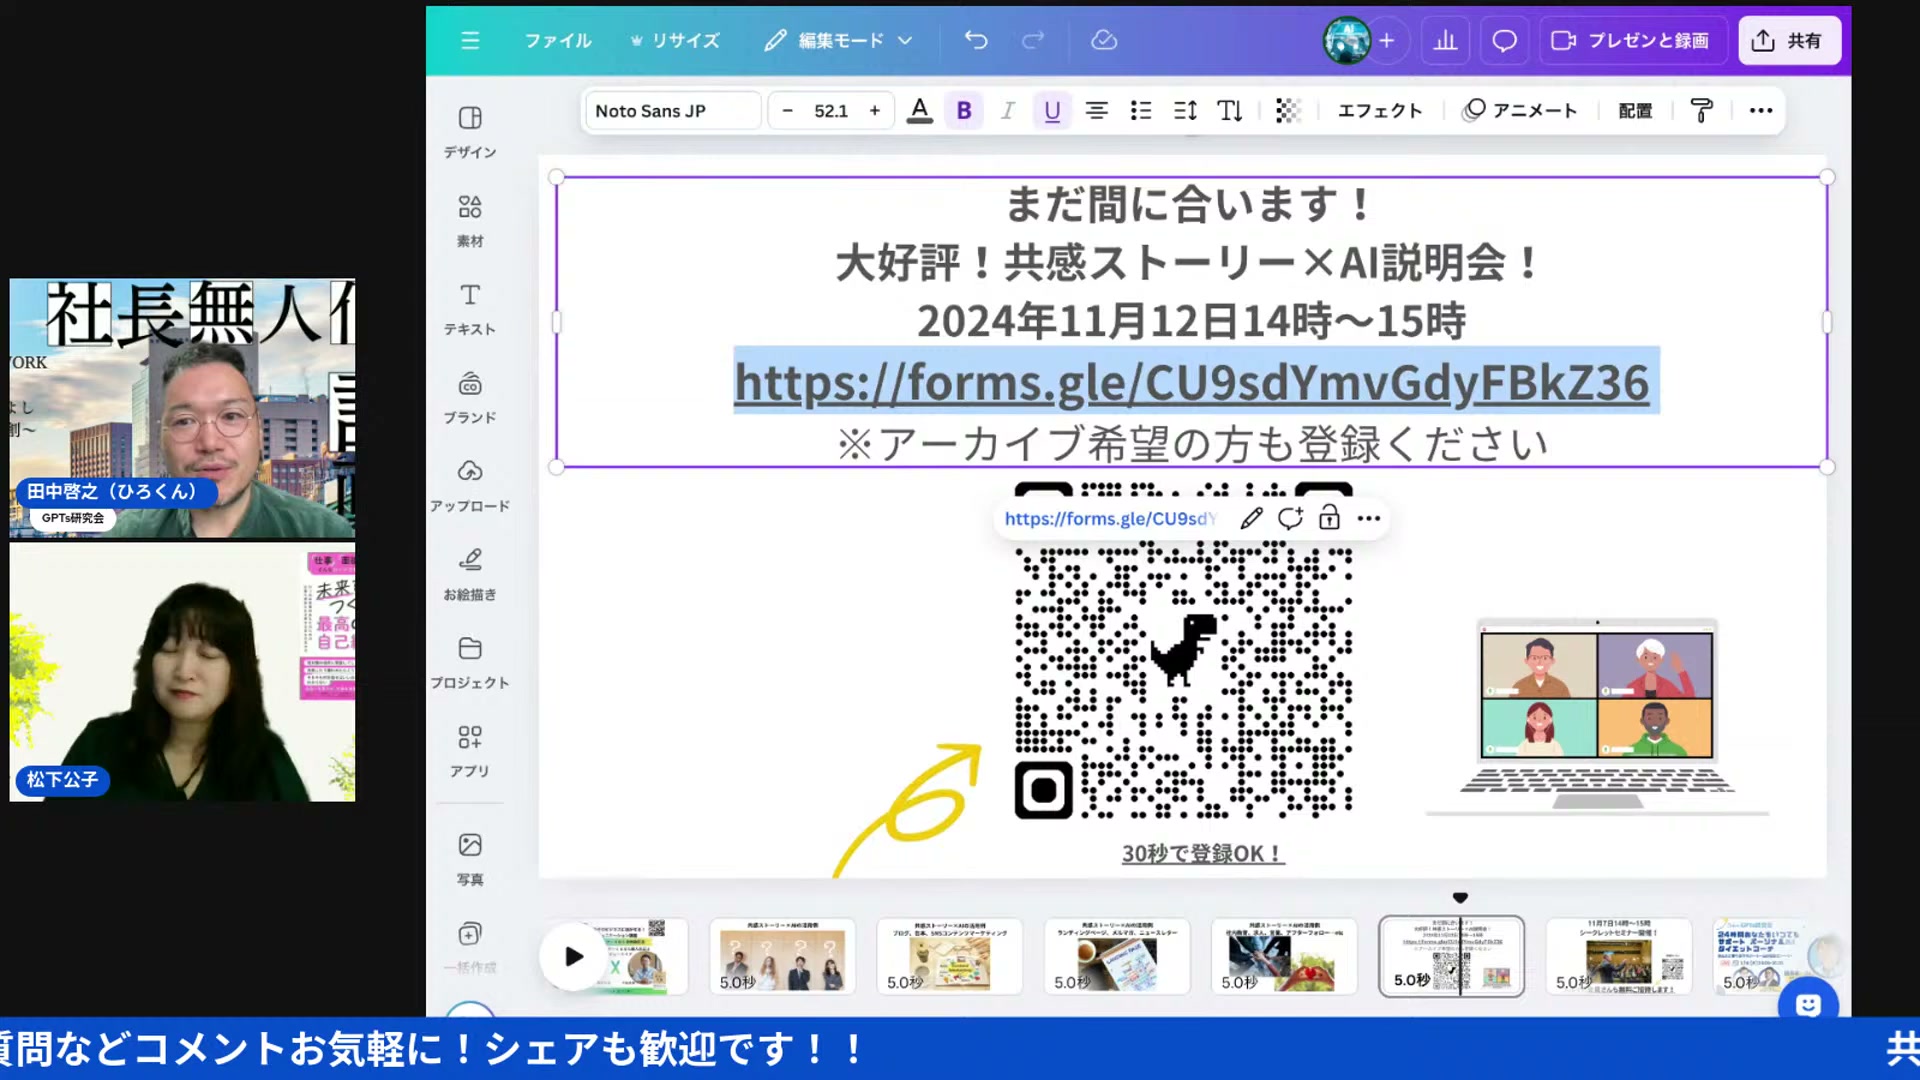Open the transparency checkerboard control
Screen dimensions: 1920x1080
point(1288,111)
